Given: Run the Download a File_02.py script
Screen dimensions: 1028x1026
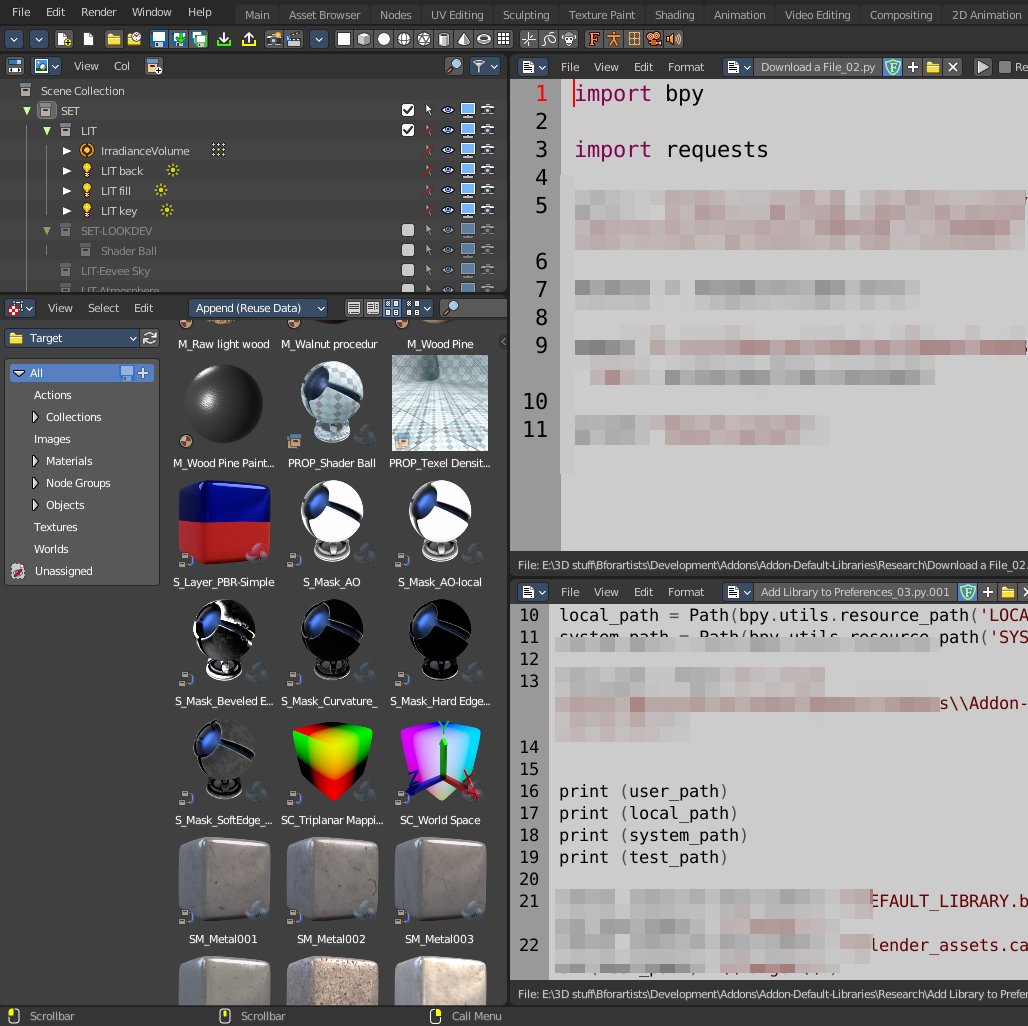Looking at the screenshot, I should click(x=982, y=67).
